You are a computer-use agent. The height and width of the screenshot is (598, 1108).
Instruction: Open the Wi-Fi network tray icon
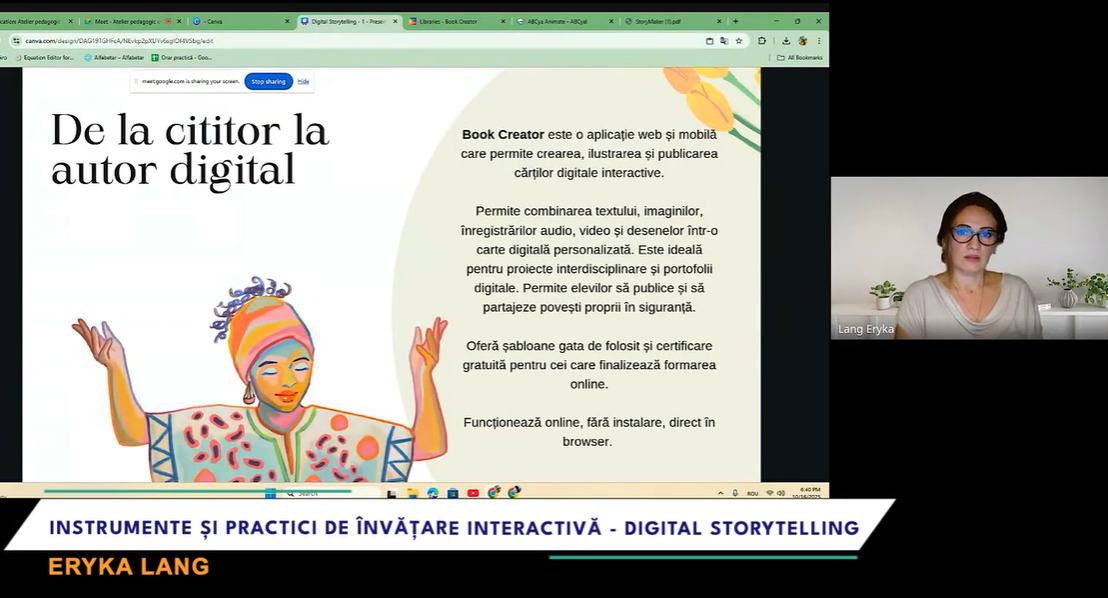pyautogui.click(x=770, y=493)
